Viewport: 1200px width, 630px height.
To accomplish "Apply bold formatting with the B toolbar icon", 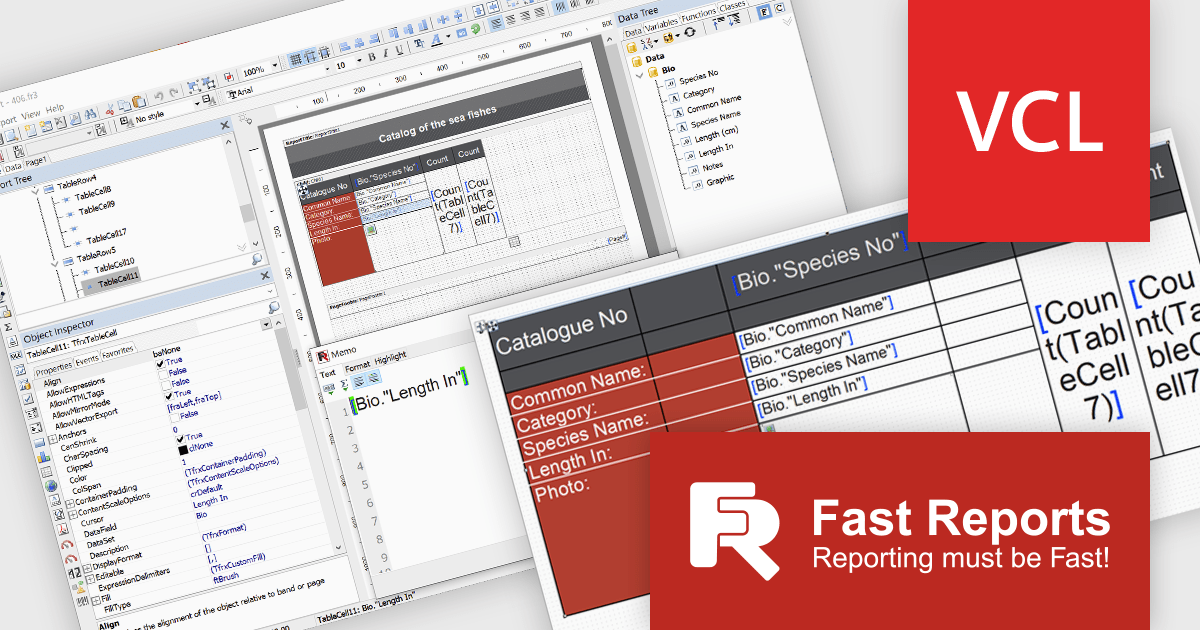I will (x=372, y=56).
